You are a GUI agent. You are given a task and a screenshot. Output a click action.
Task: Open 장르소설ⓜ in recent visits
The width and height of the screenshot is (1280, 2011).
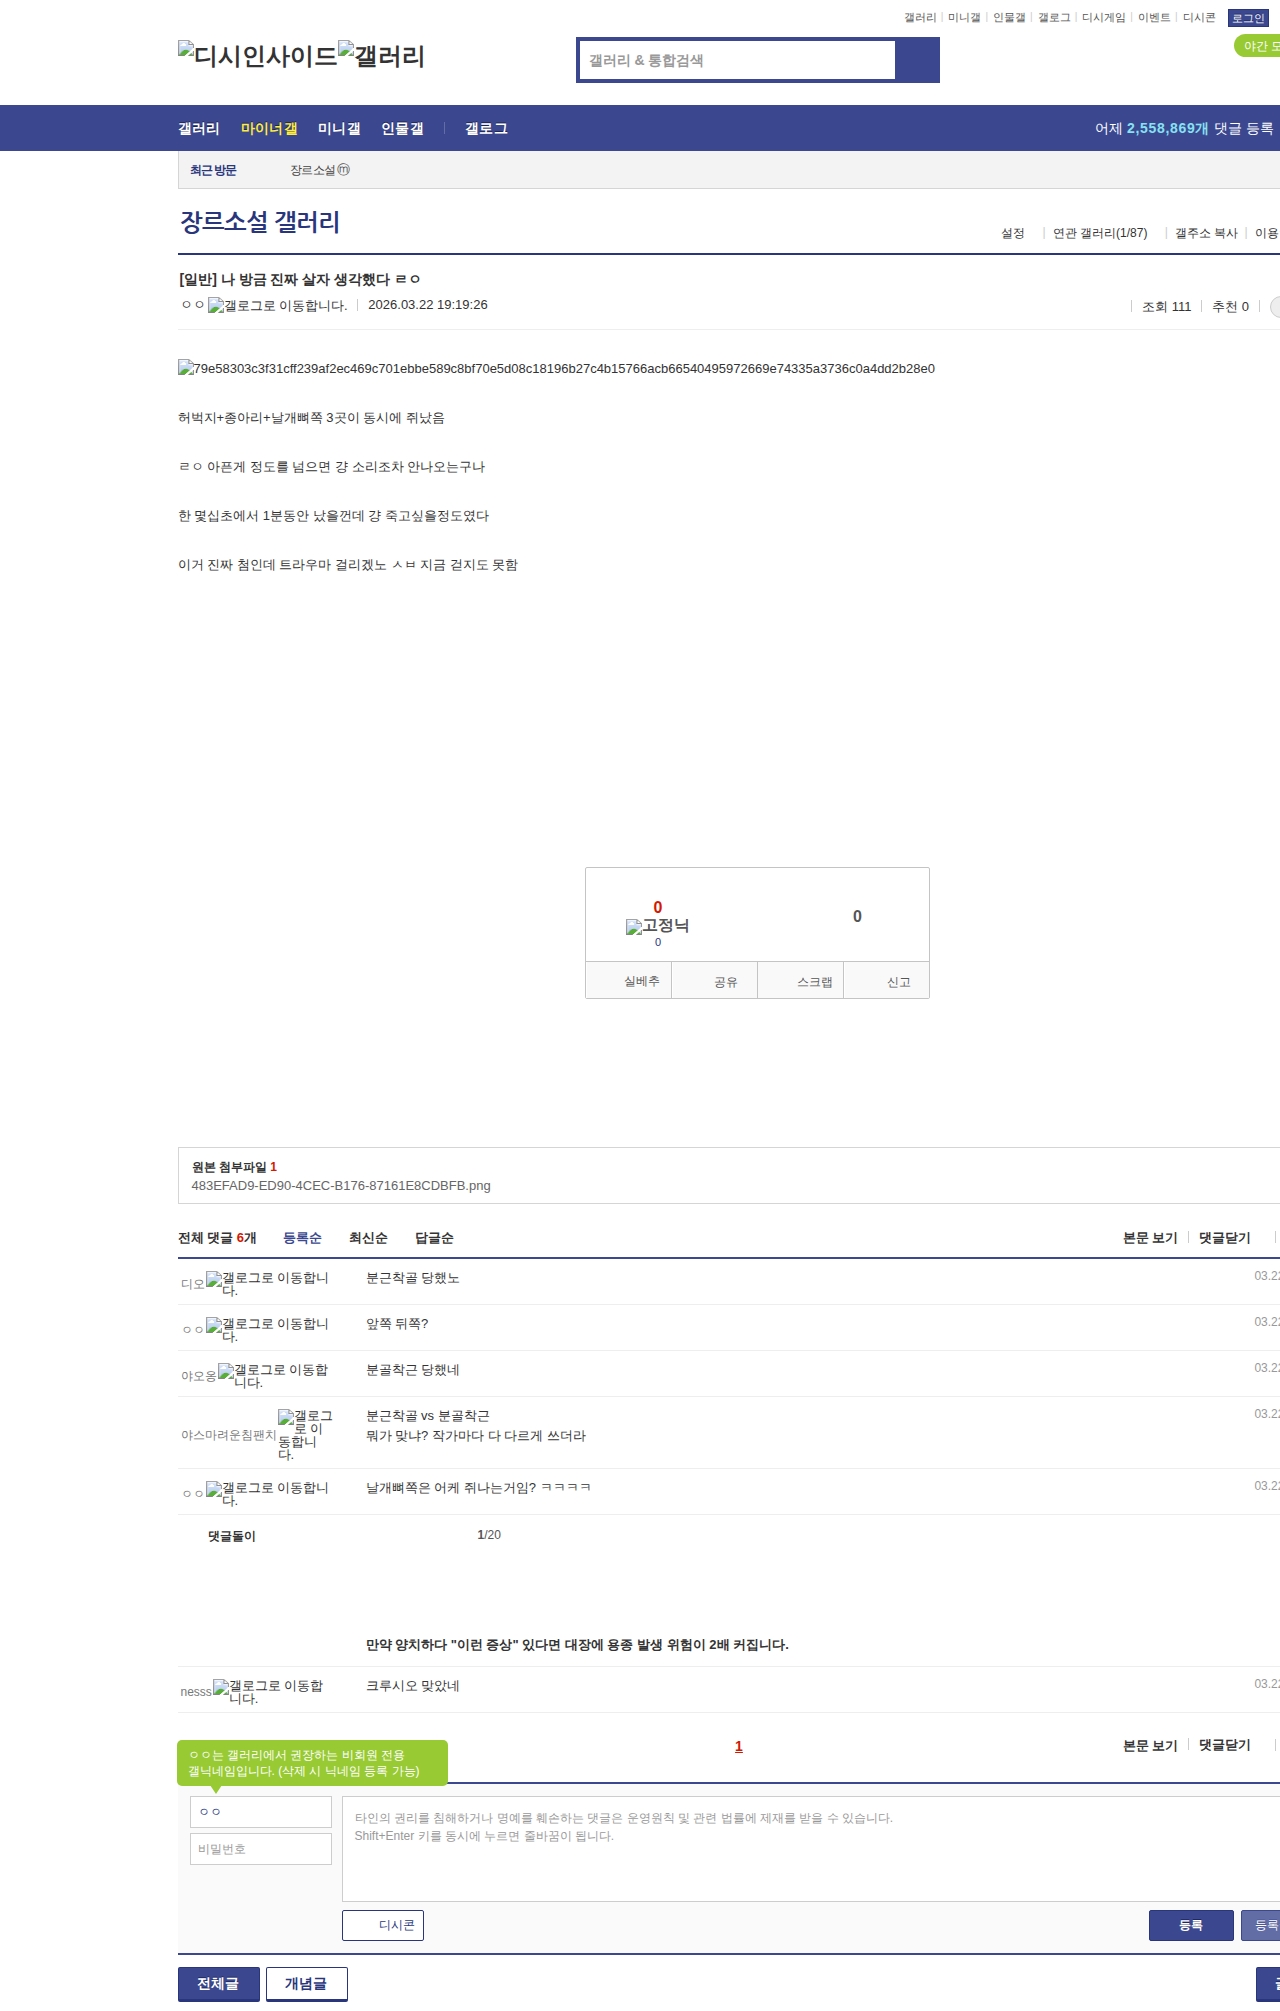click(320, 170)
